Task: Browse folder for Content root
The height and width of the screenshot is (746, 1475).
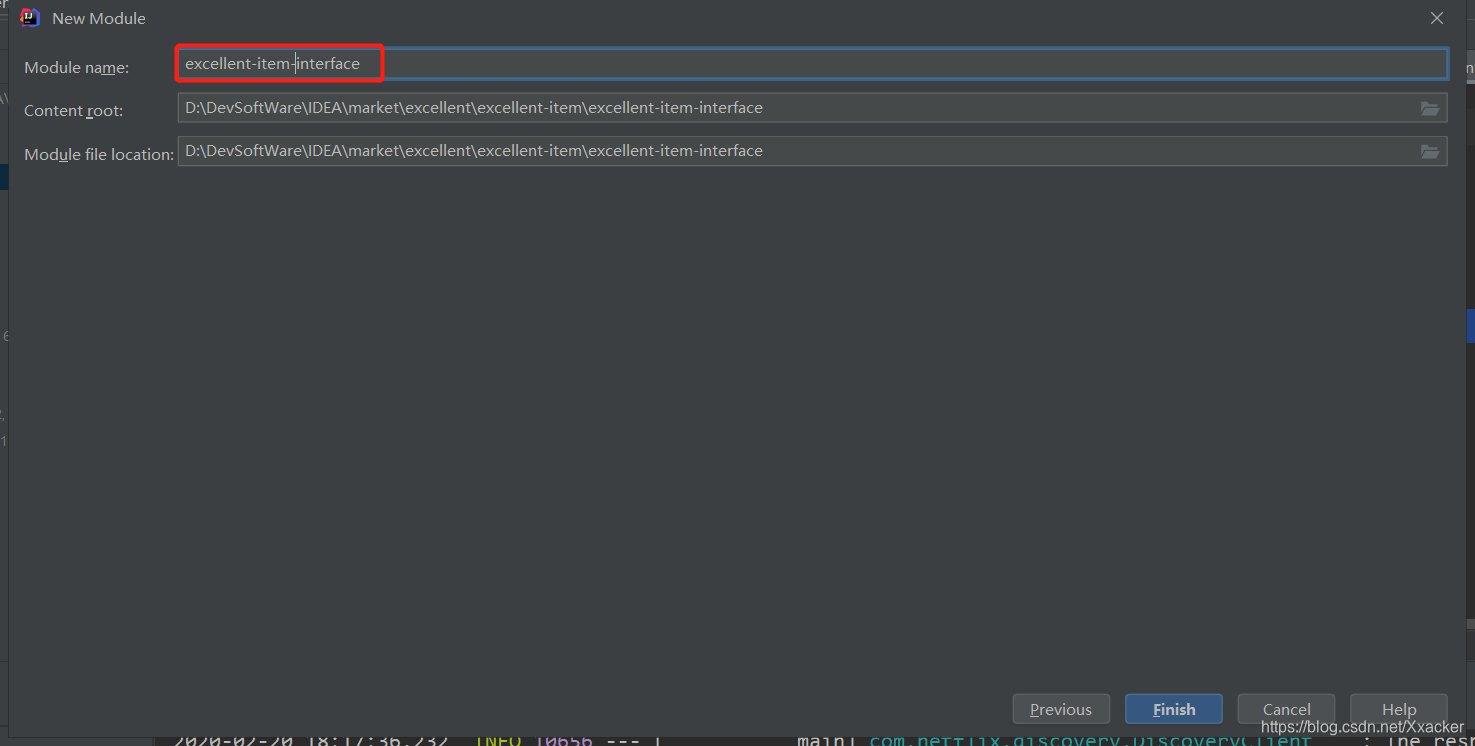Action: [1430, 108]
